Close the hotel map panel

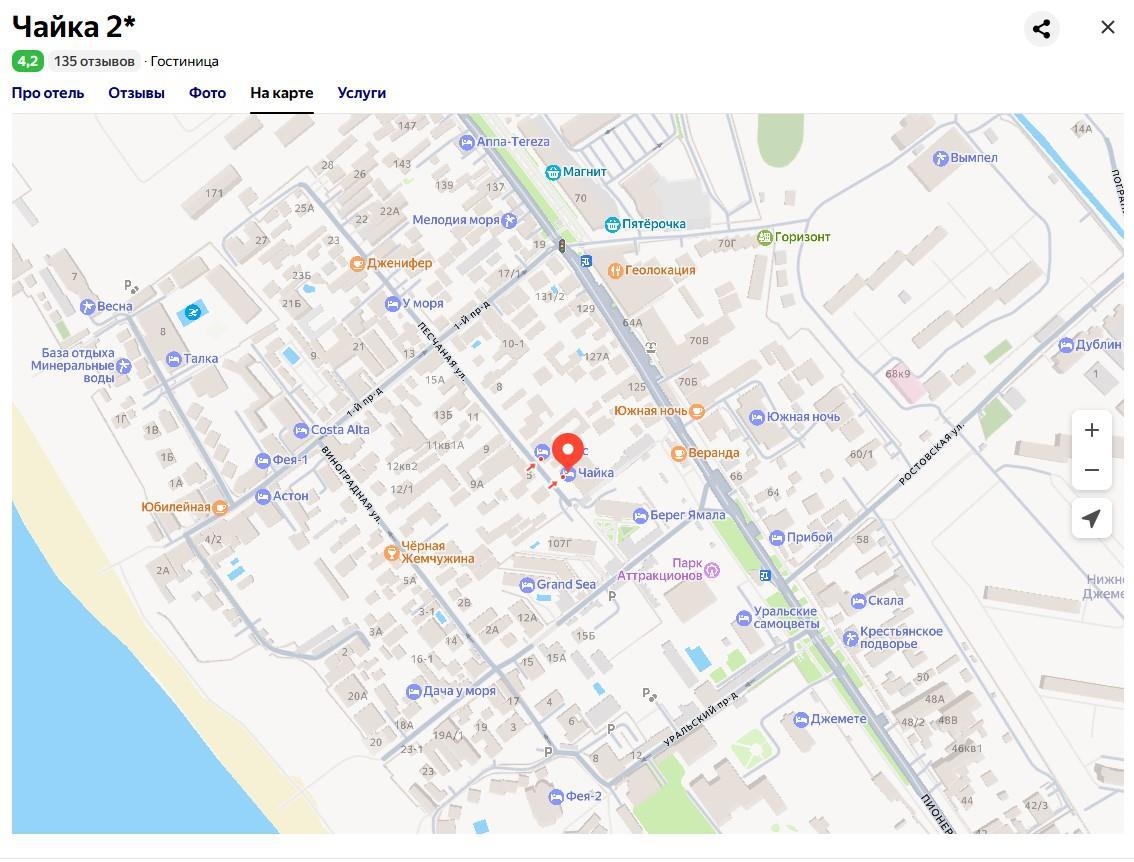(x=1107, y=28)
